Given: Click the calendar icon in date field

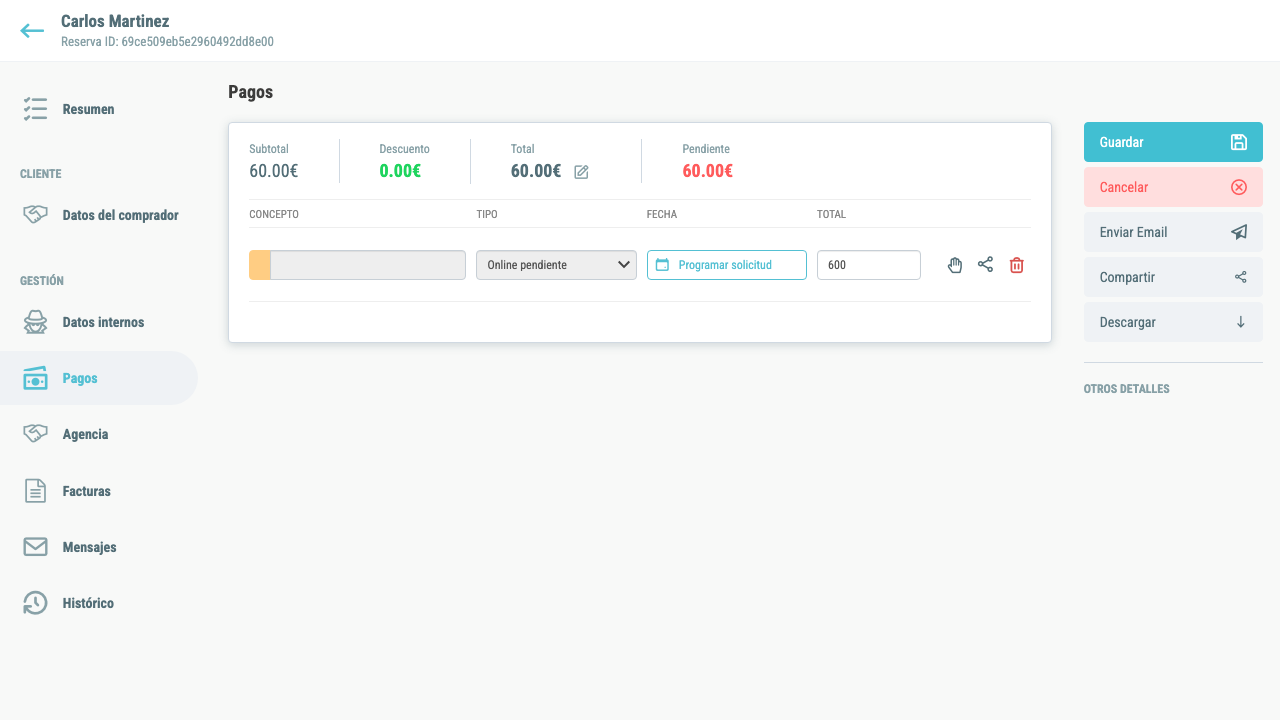Looking at the screenshot, I should coord(662,265).
